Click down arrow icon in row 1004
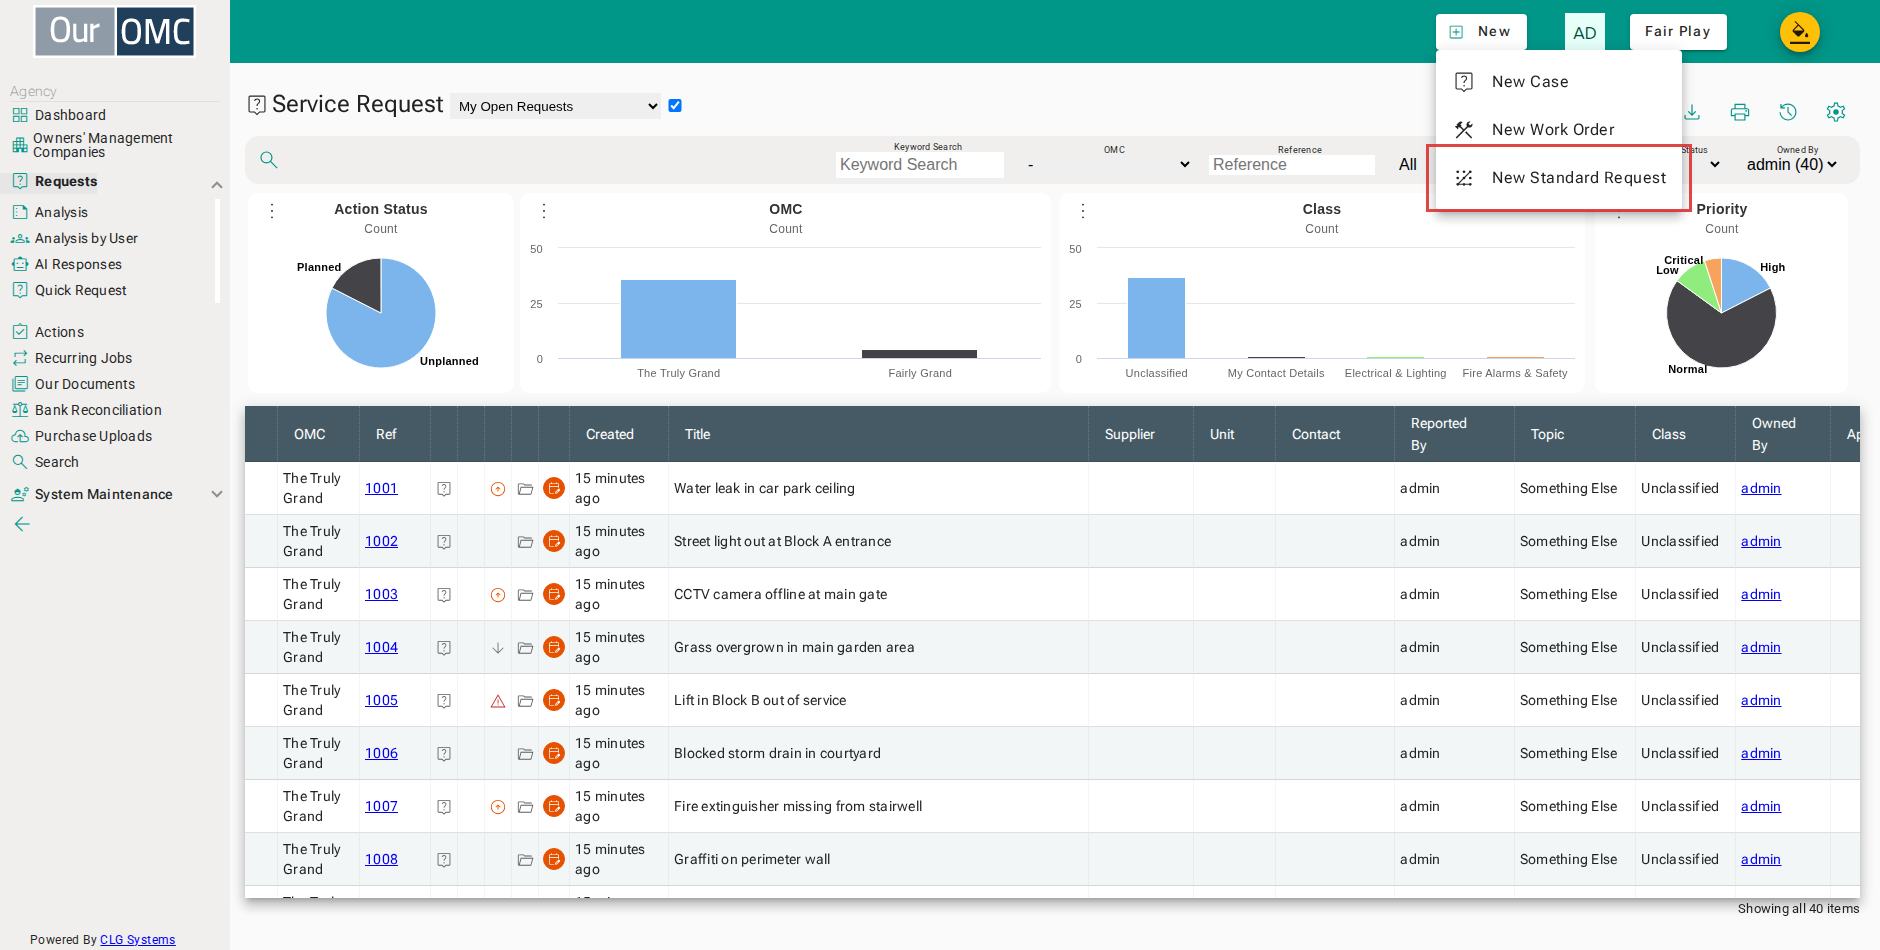Screen dimensions: 1880x950 (498, 648)
